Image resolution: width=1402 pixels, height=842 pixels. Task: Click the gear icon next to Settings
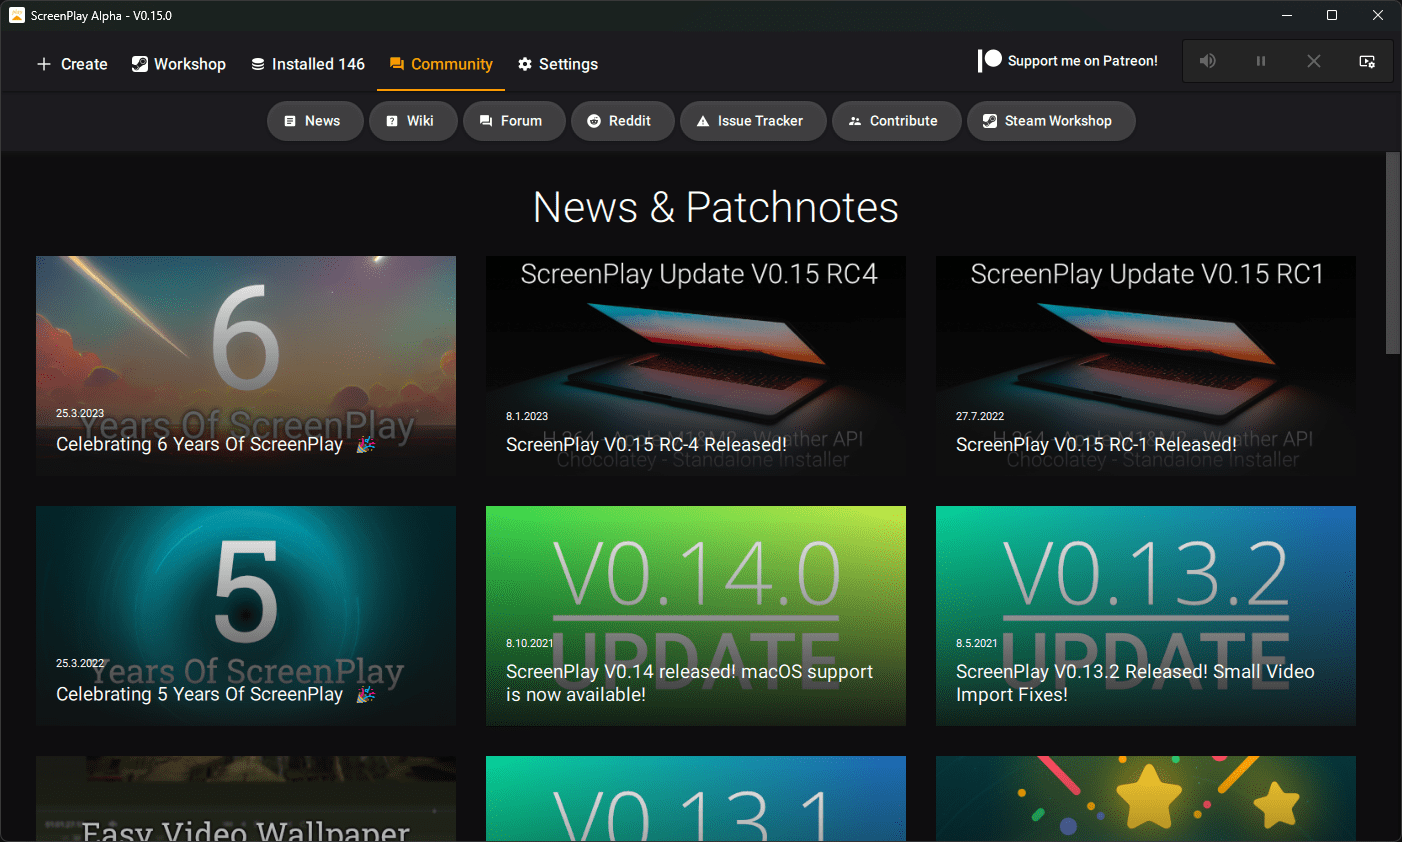coord(525,63)
